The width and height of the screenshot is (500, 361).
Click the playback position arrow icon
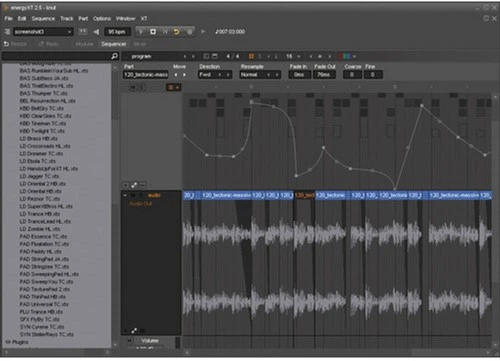click(203, 32)
